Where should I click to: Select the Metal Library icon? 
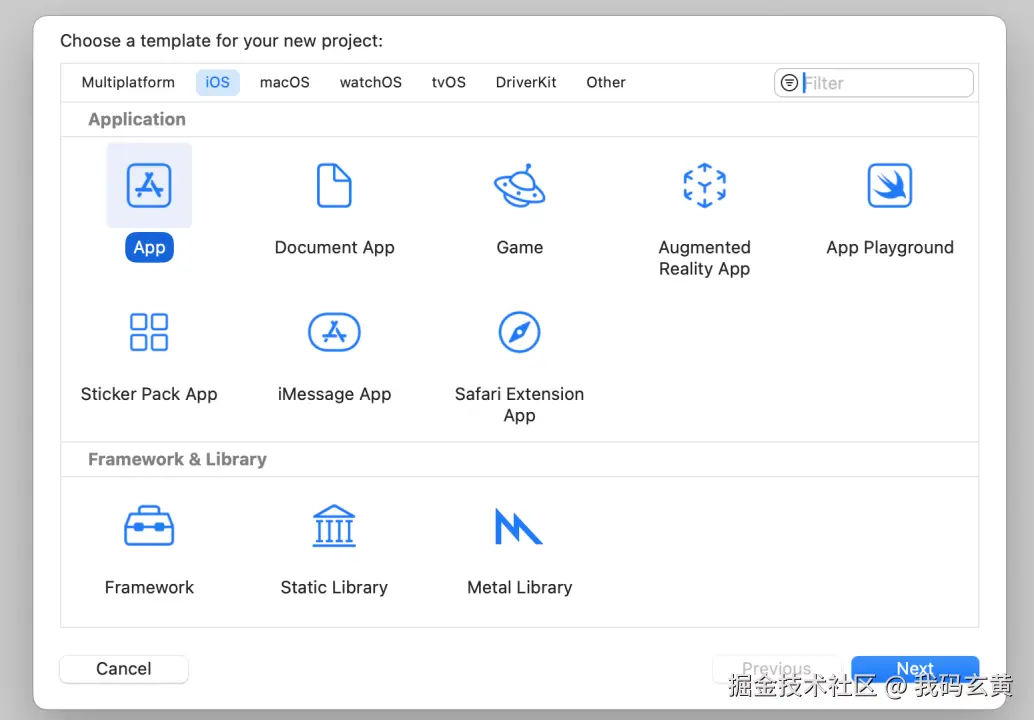pos(519,525)
